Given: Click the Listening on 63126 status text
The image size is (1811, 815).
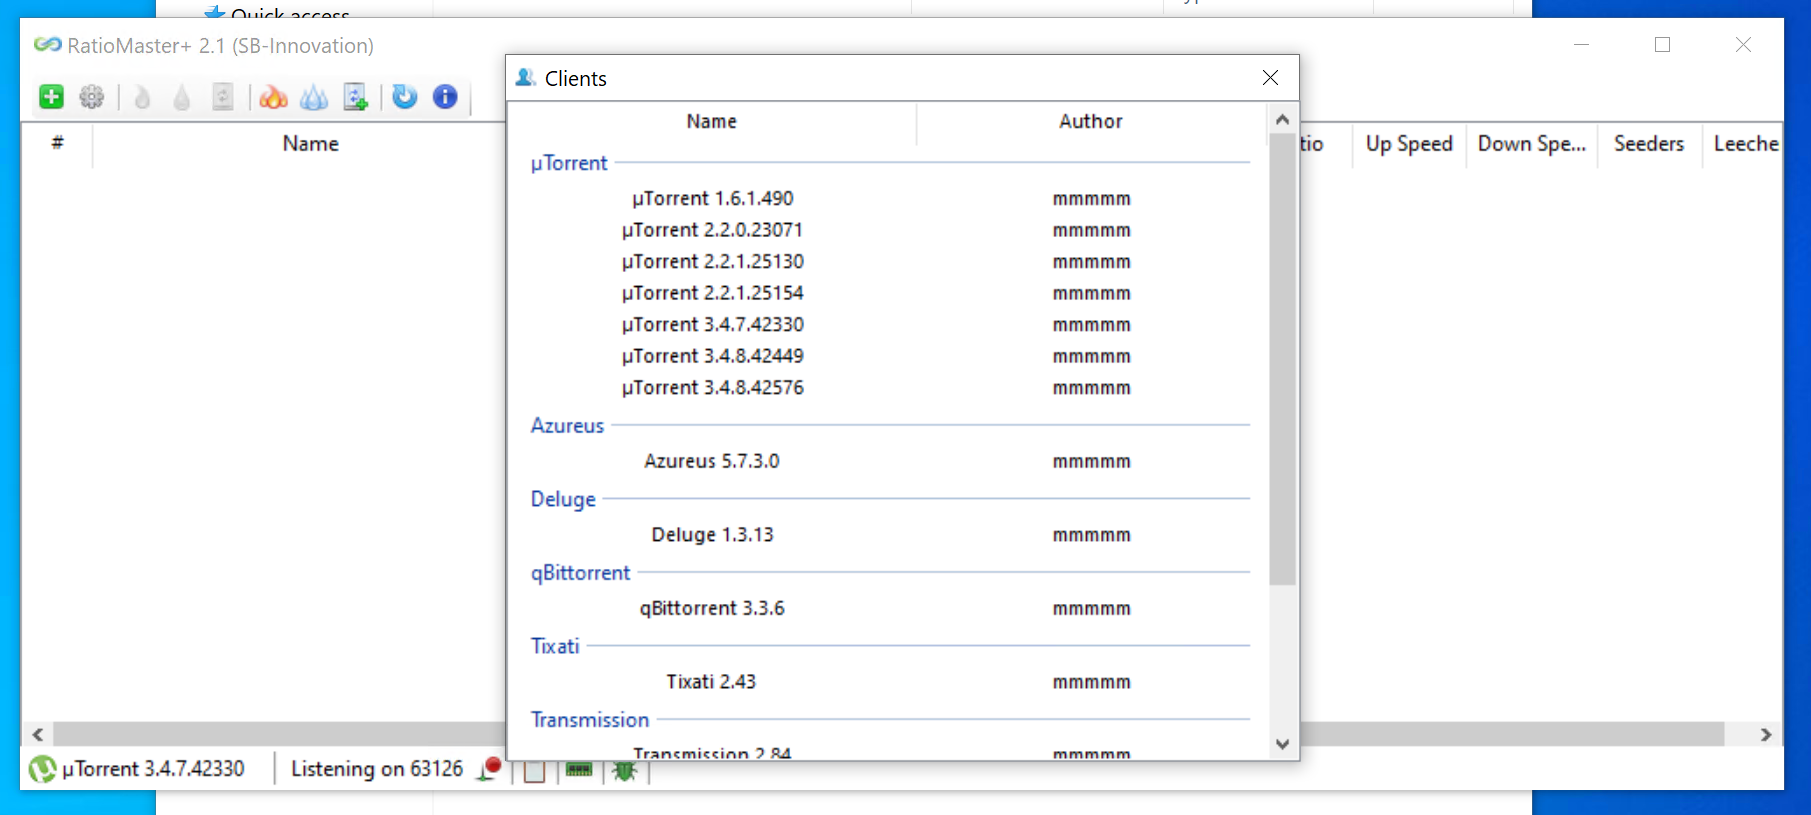Looking at the screenshot, I should 377,769.
